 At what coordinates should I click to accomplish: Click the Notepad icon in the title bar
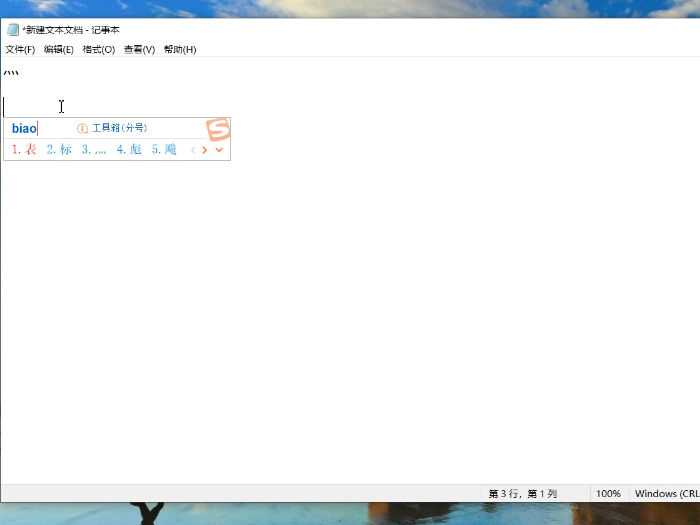13,30
